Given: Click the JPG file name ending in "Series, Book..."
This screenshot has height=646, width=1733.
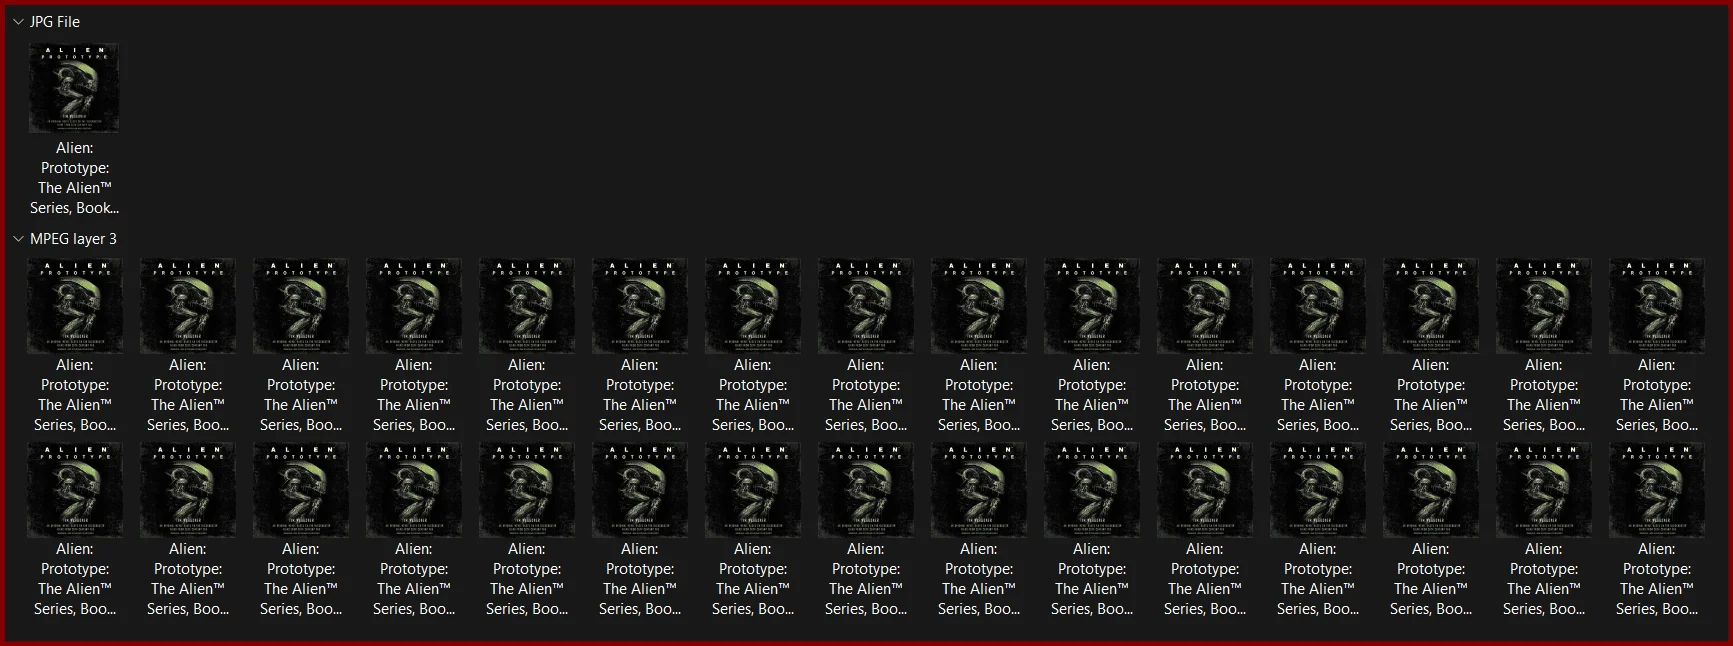Looking at the screenshot, I should click(x=74, y=178).
